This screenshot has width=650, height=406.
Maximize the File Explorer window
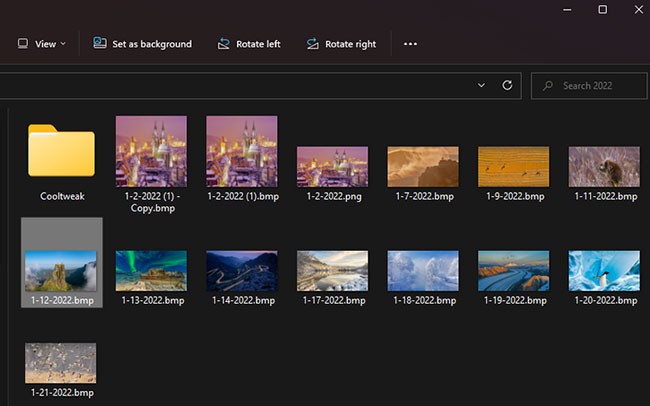tap(602, 9)
